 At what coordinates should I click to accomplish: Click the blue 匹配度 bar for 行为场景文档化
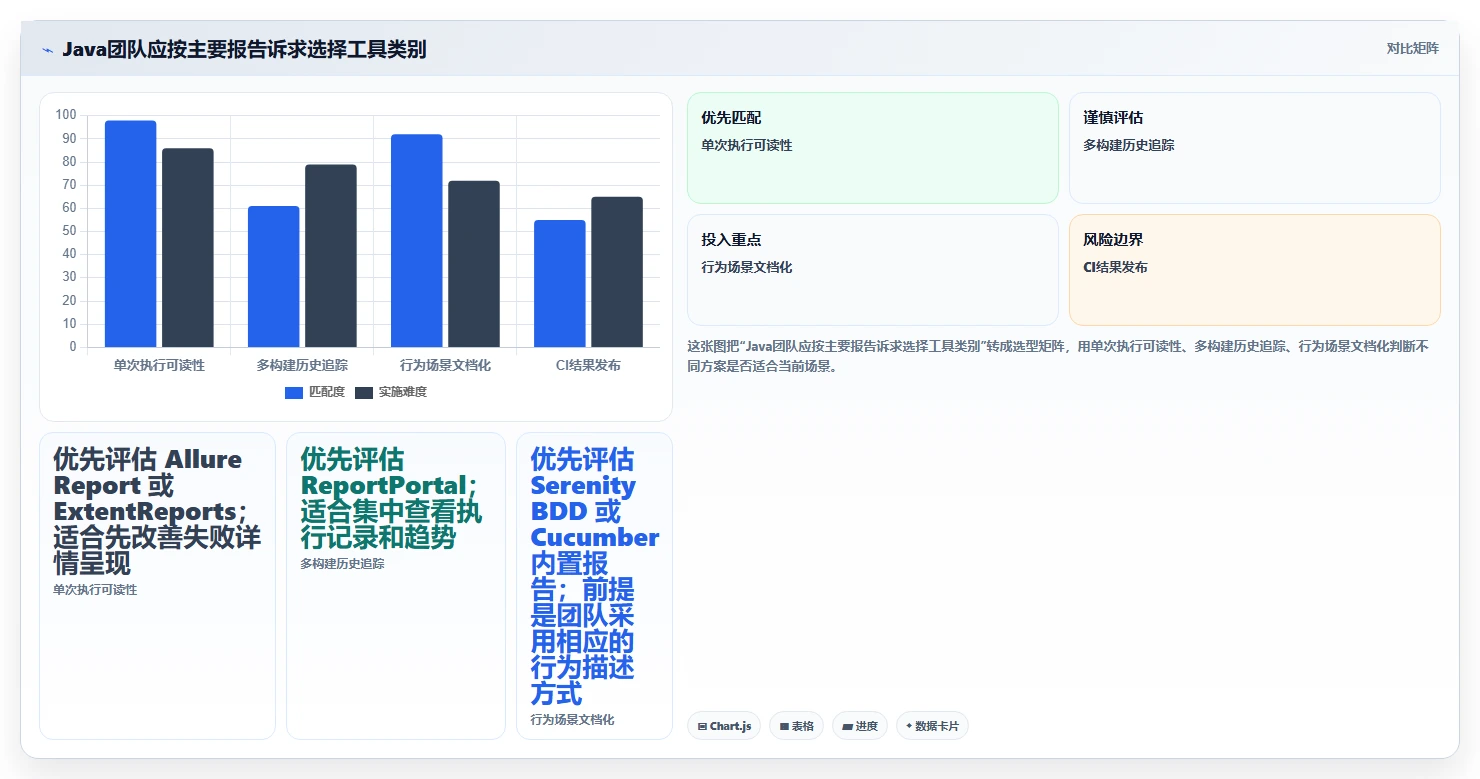417,241
